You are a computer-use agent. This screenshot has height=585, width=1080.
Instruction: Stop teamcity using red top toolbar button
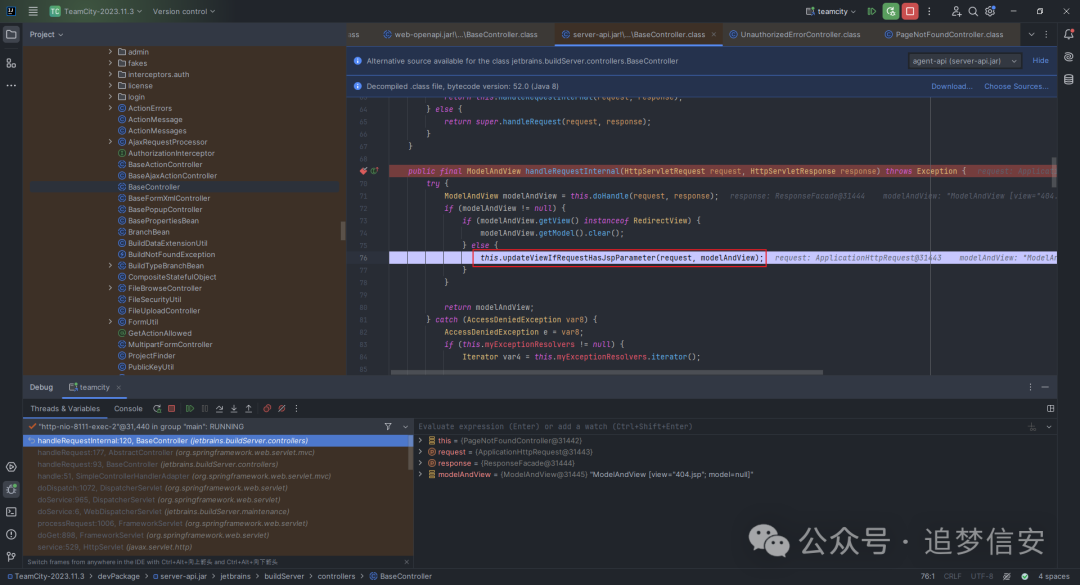[x=910, y=11]
